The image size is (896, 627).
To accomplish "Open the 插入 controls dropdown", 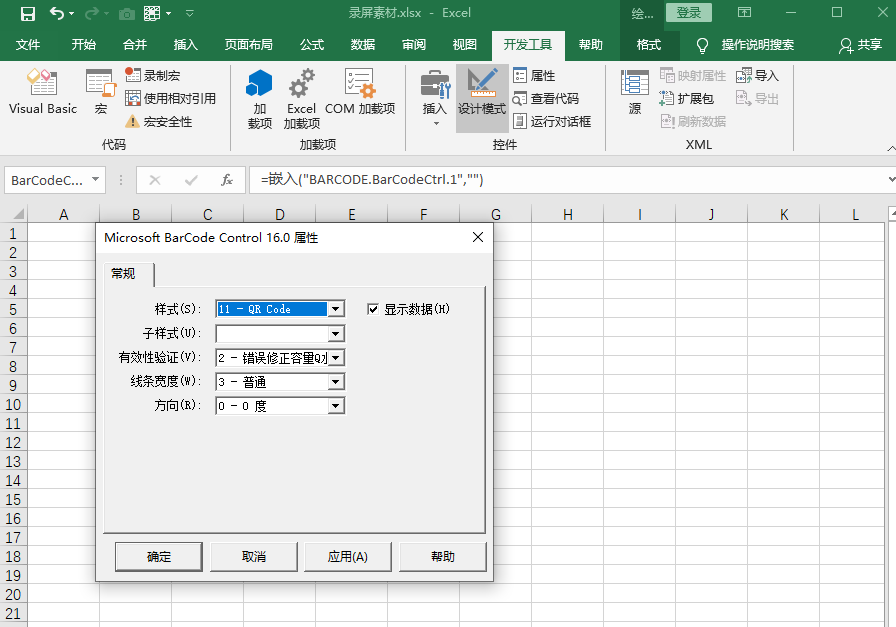I will click(435, 98).
